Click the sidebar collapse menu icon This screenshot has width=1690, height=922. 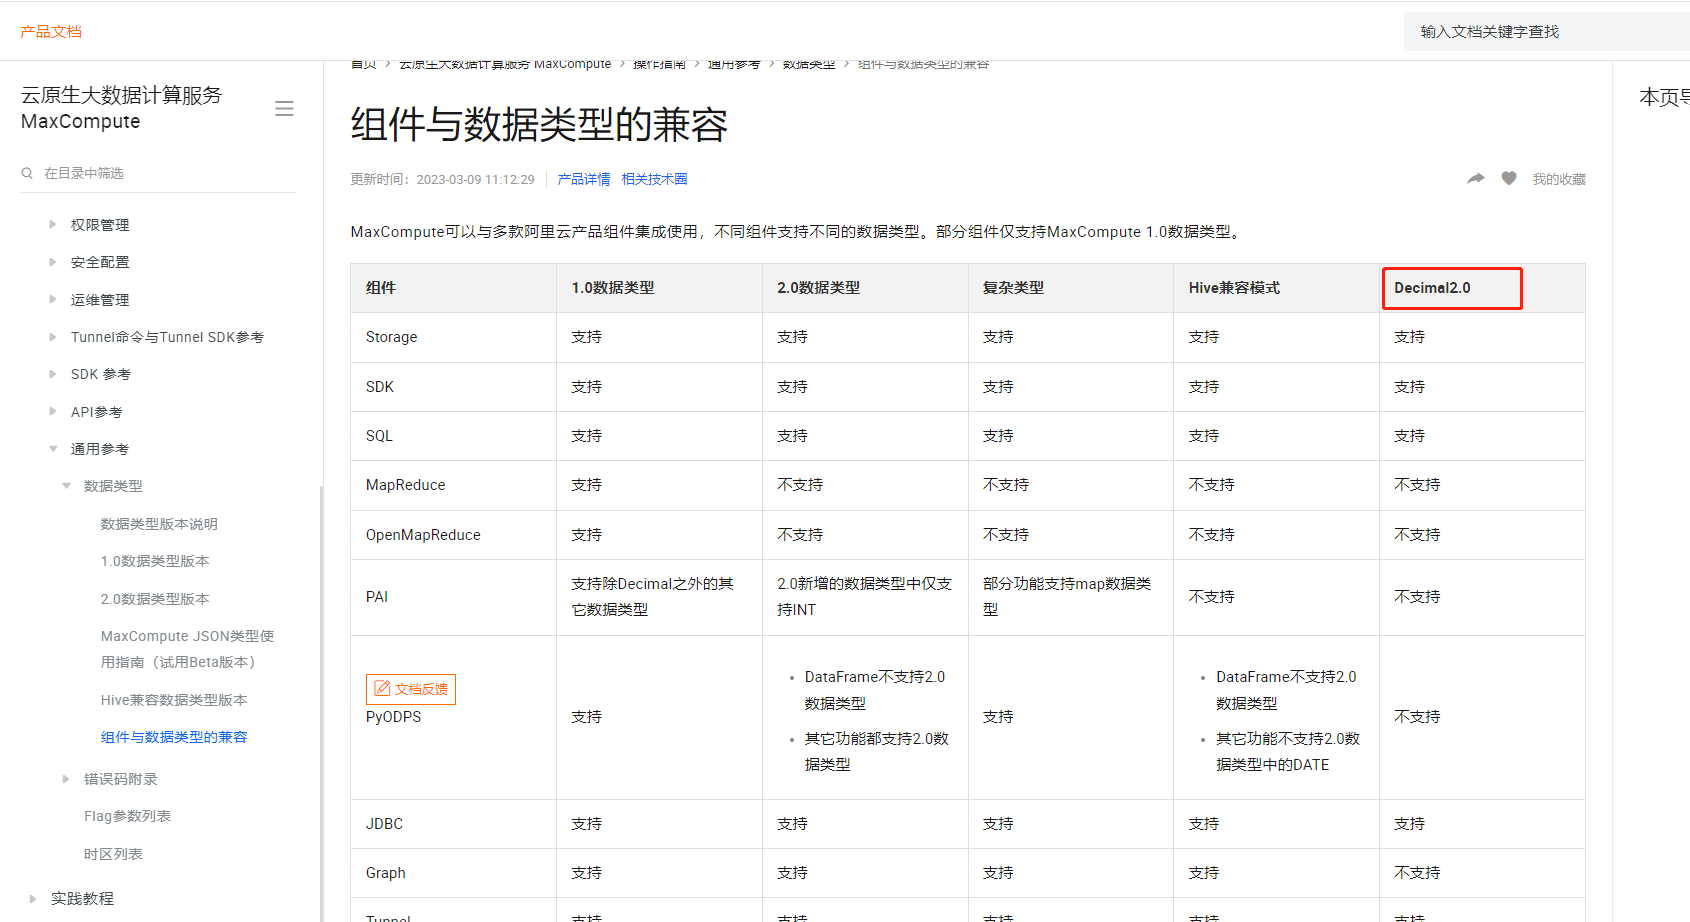click(284, 108)
